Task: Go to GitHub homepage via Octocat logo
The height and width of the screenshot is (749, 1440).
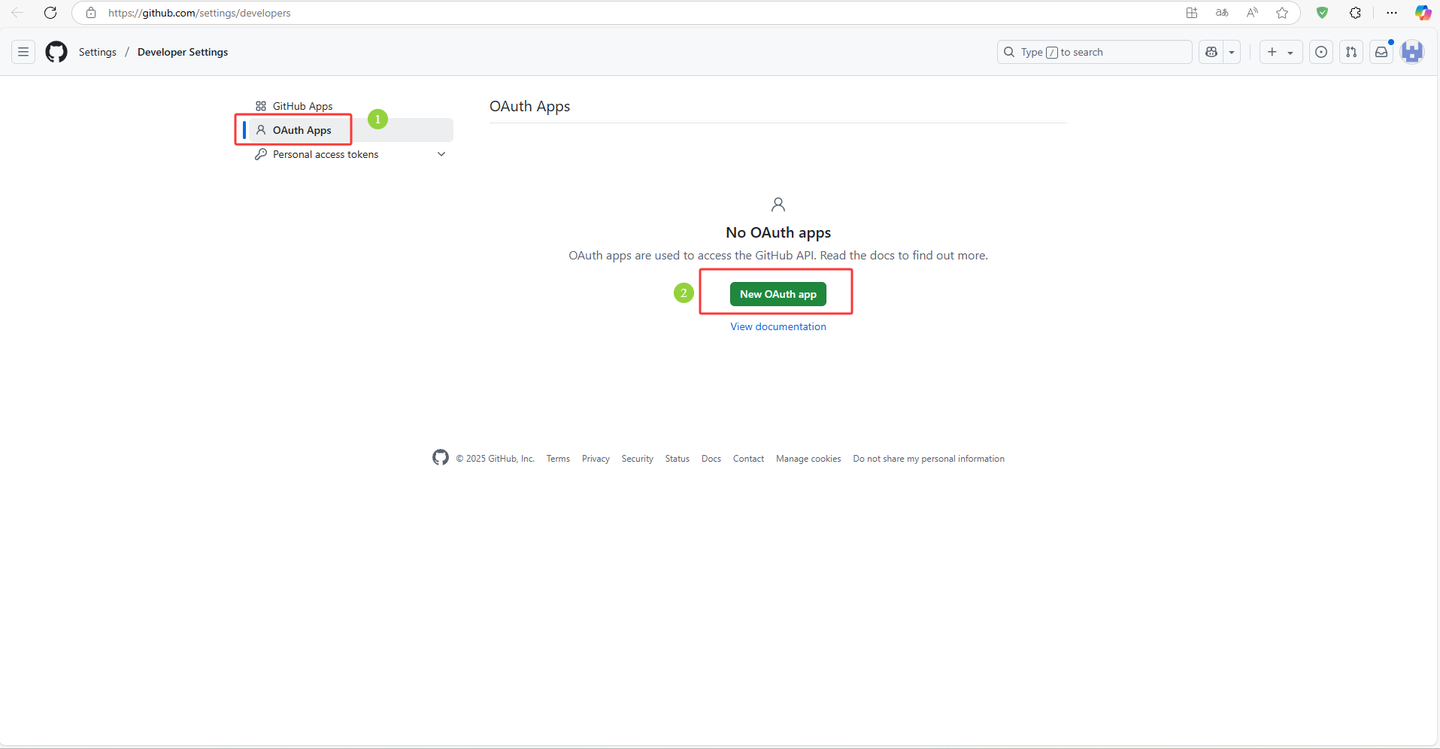Action: [57, 52]
